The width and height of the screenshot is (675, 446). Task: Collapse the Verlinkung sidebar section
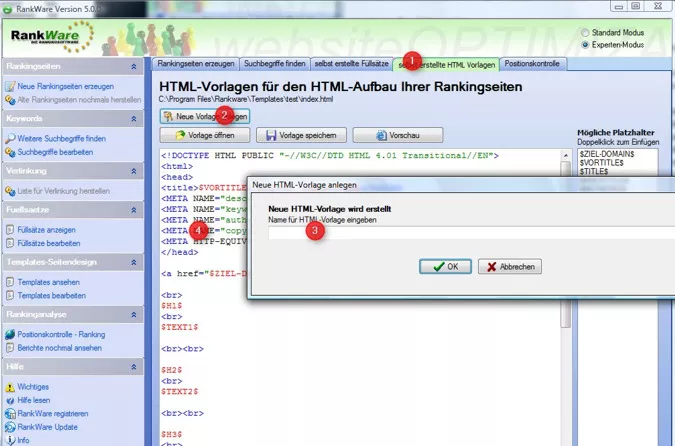coord(133,171)
